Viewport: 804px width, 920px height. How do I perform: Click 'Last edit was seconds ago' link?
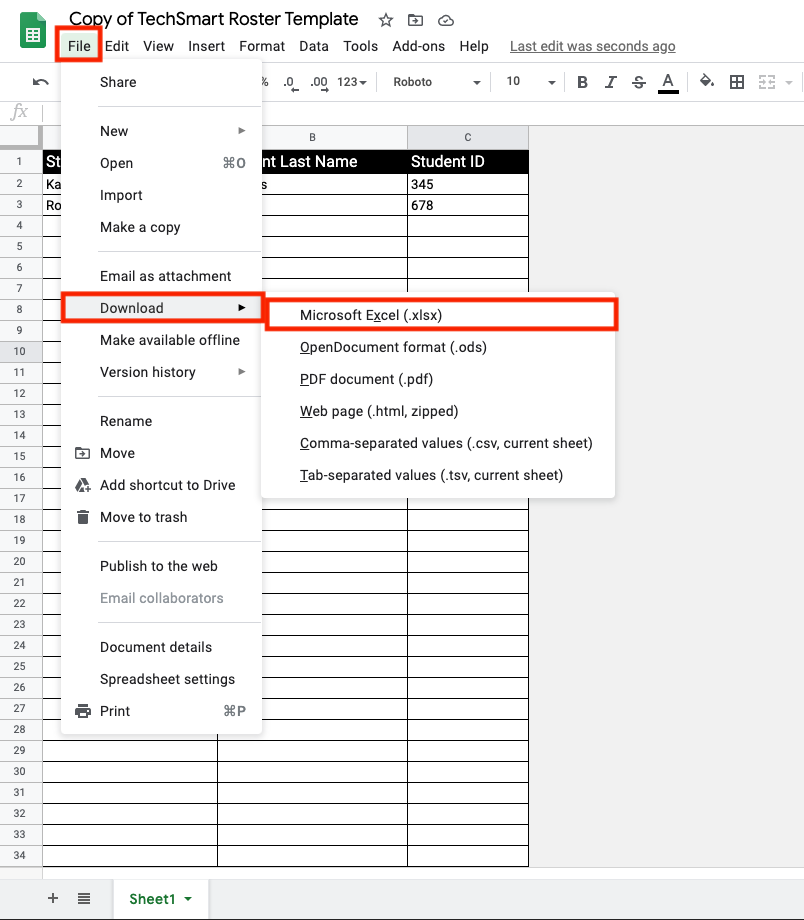point(593,46)
